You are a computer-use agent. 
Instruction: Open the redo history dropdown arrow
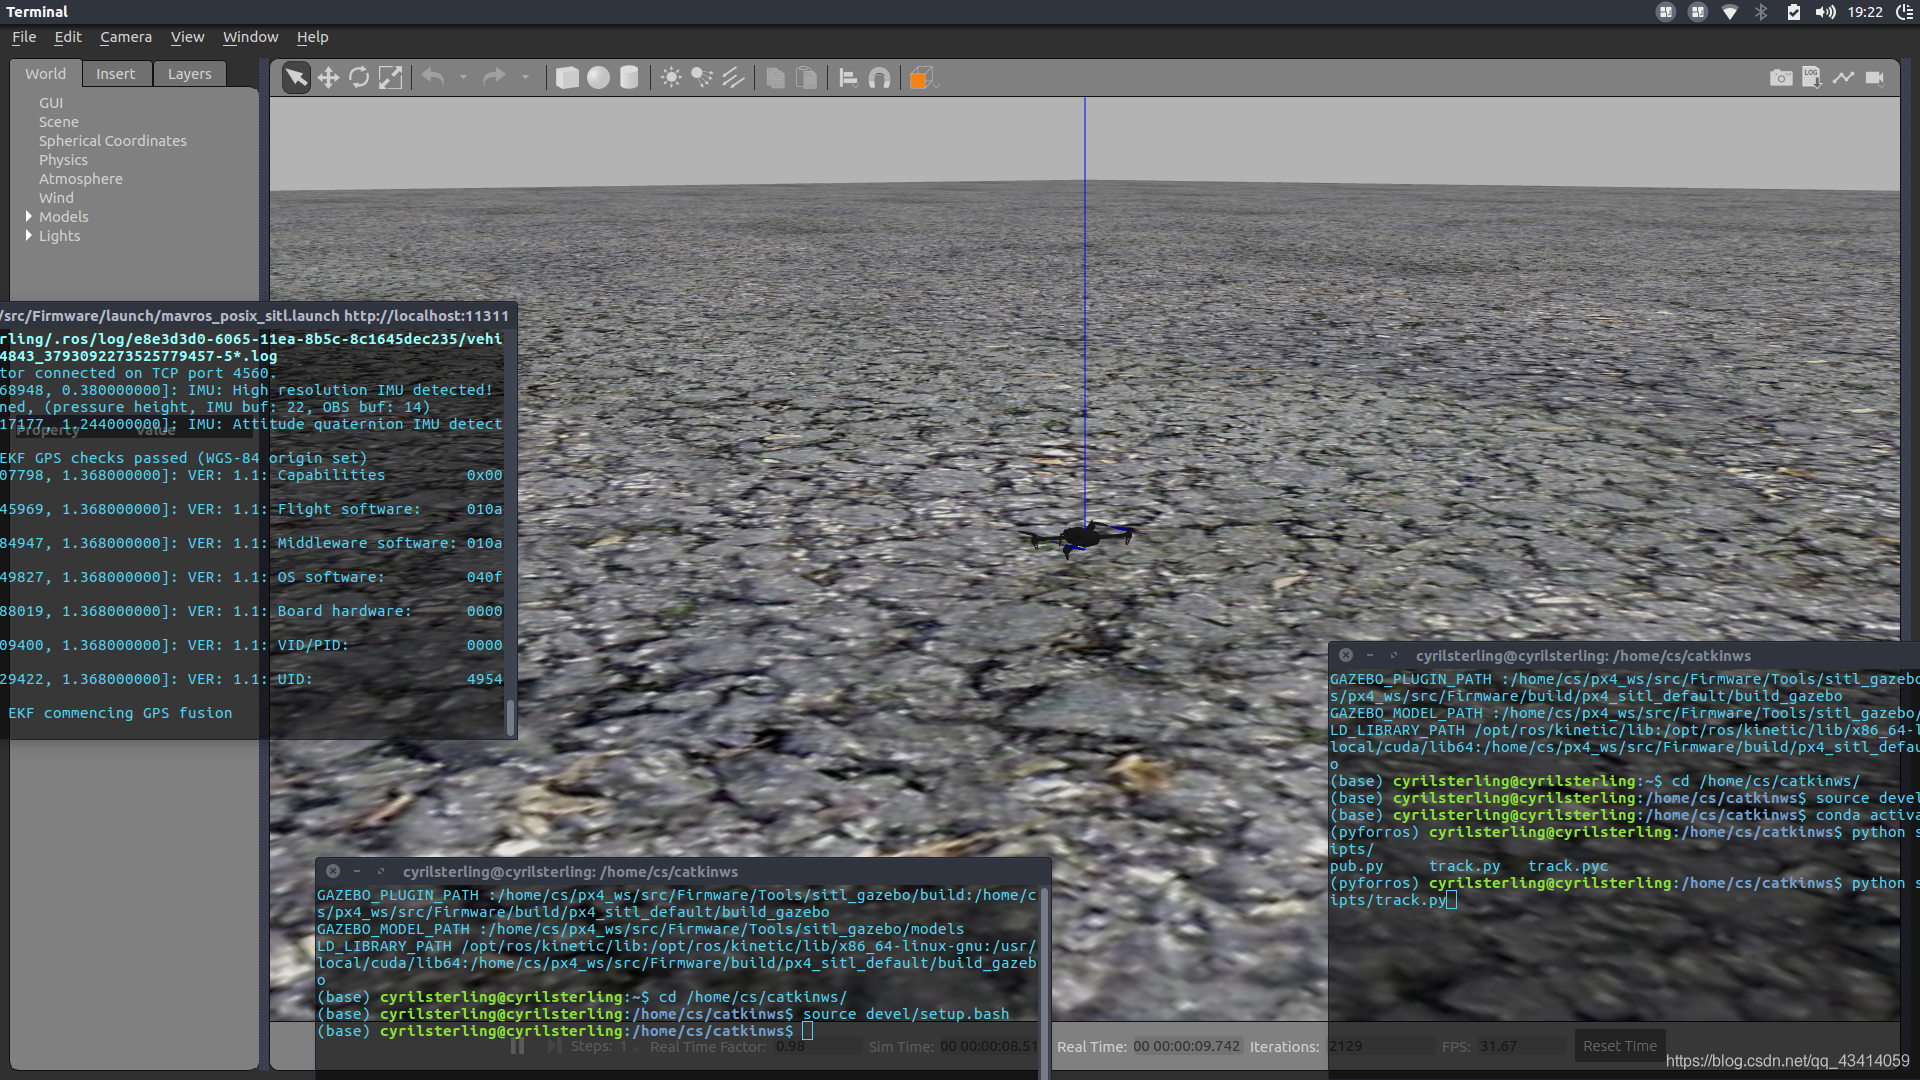click(525, 77)
